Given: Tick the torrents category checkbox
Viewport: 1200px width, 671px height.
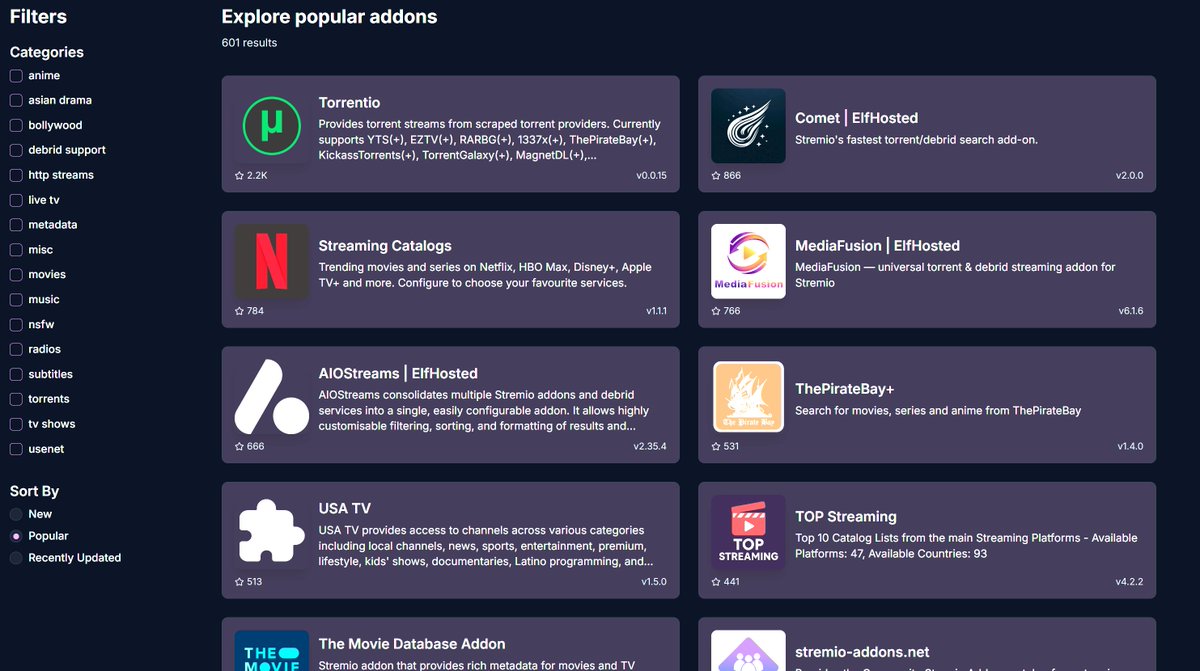Looking at the screenshot, I should pyautogui.click(x=16, y=399).
